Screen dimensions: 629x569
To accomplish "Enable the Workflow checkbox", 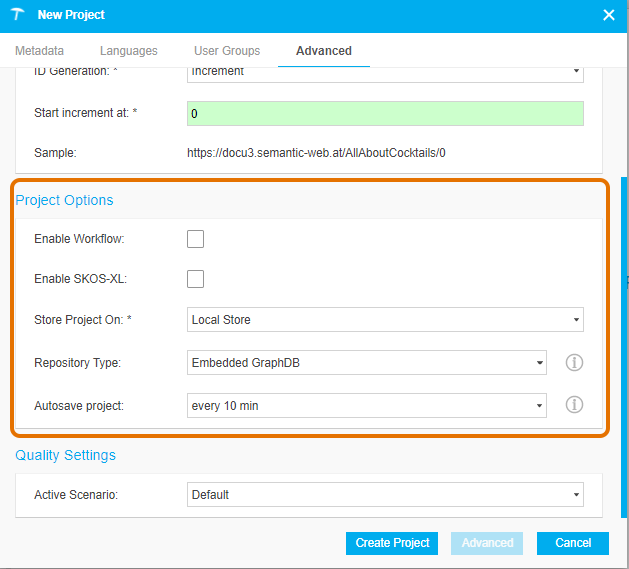I will click(x=196, y=238).
